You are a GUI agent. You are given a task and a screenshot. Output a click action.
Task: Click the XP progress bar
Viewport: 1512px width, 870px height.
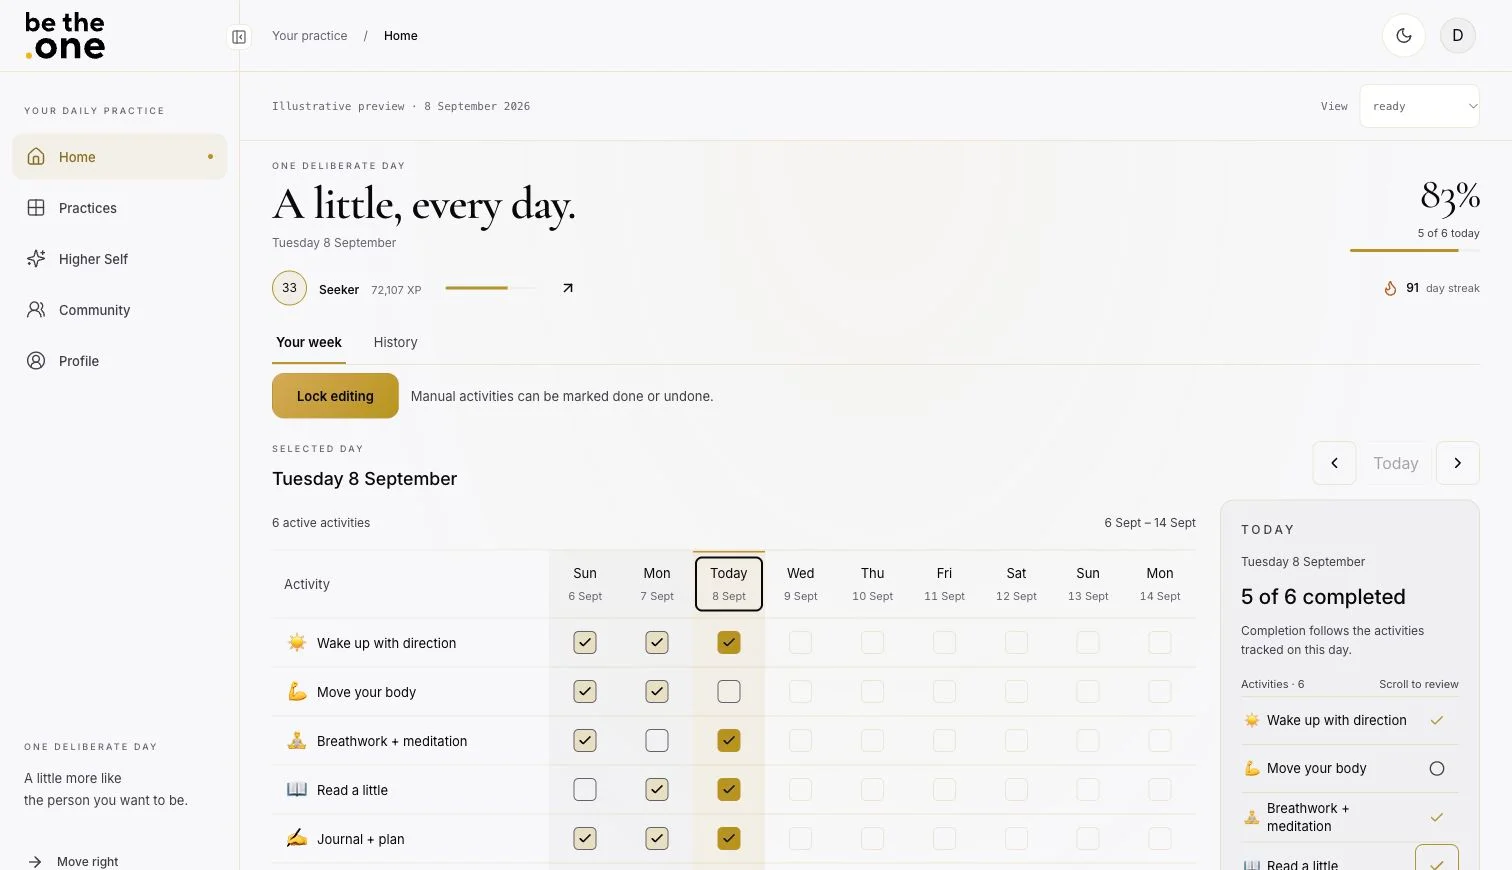[490, 288]
